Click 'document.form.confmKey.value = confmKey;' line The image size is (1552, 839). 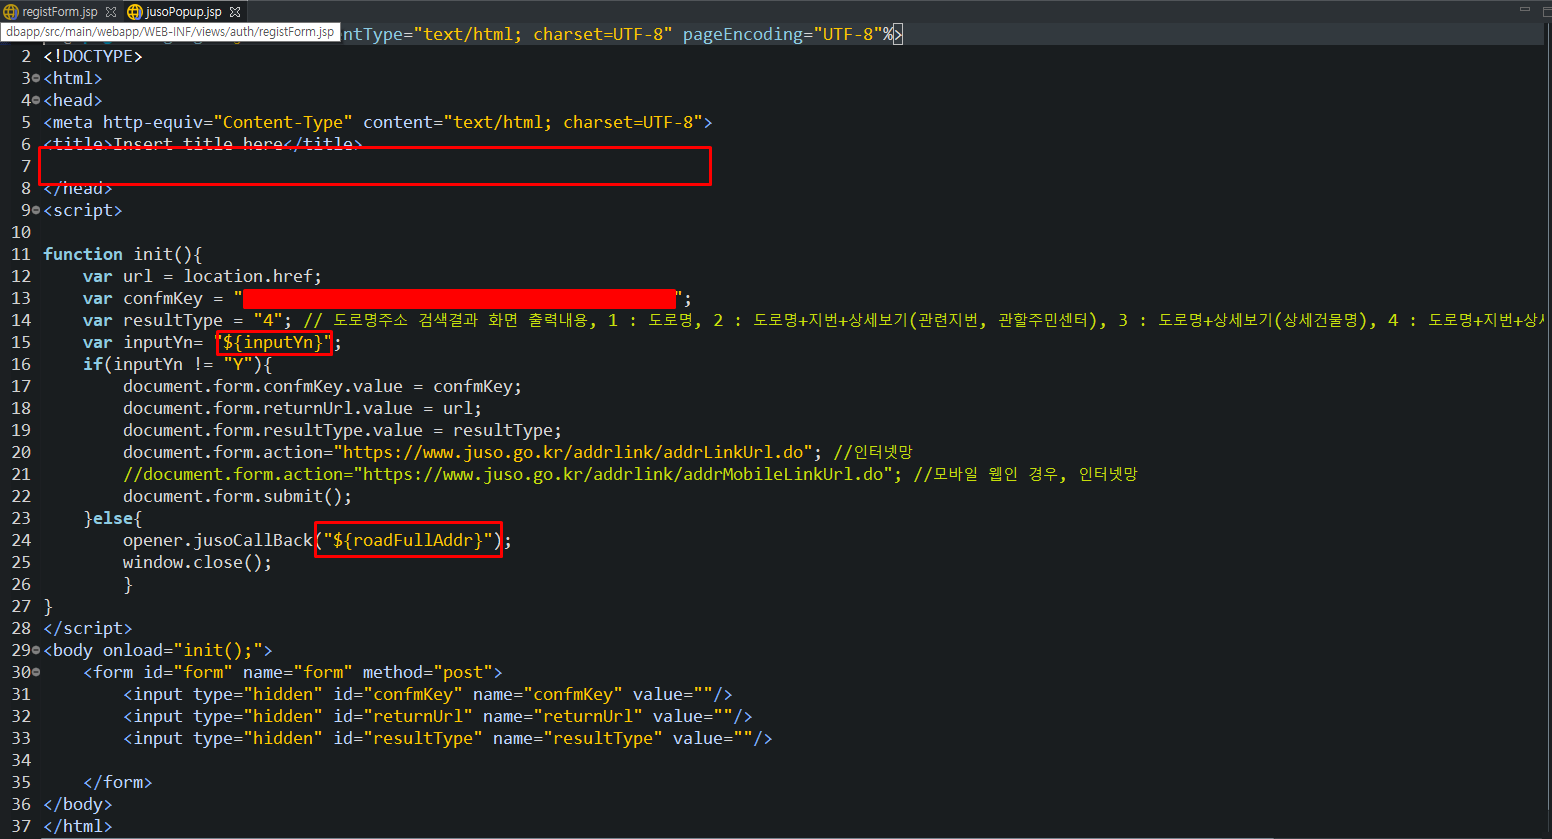pos(322,386)
